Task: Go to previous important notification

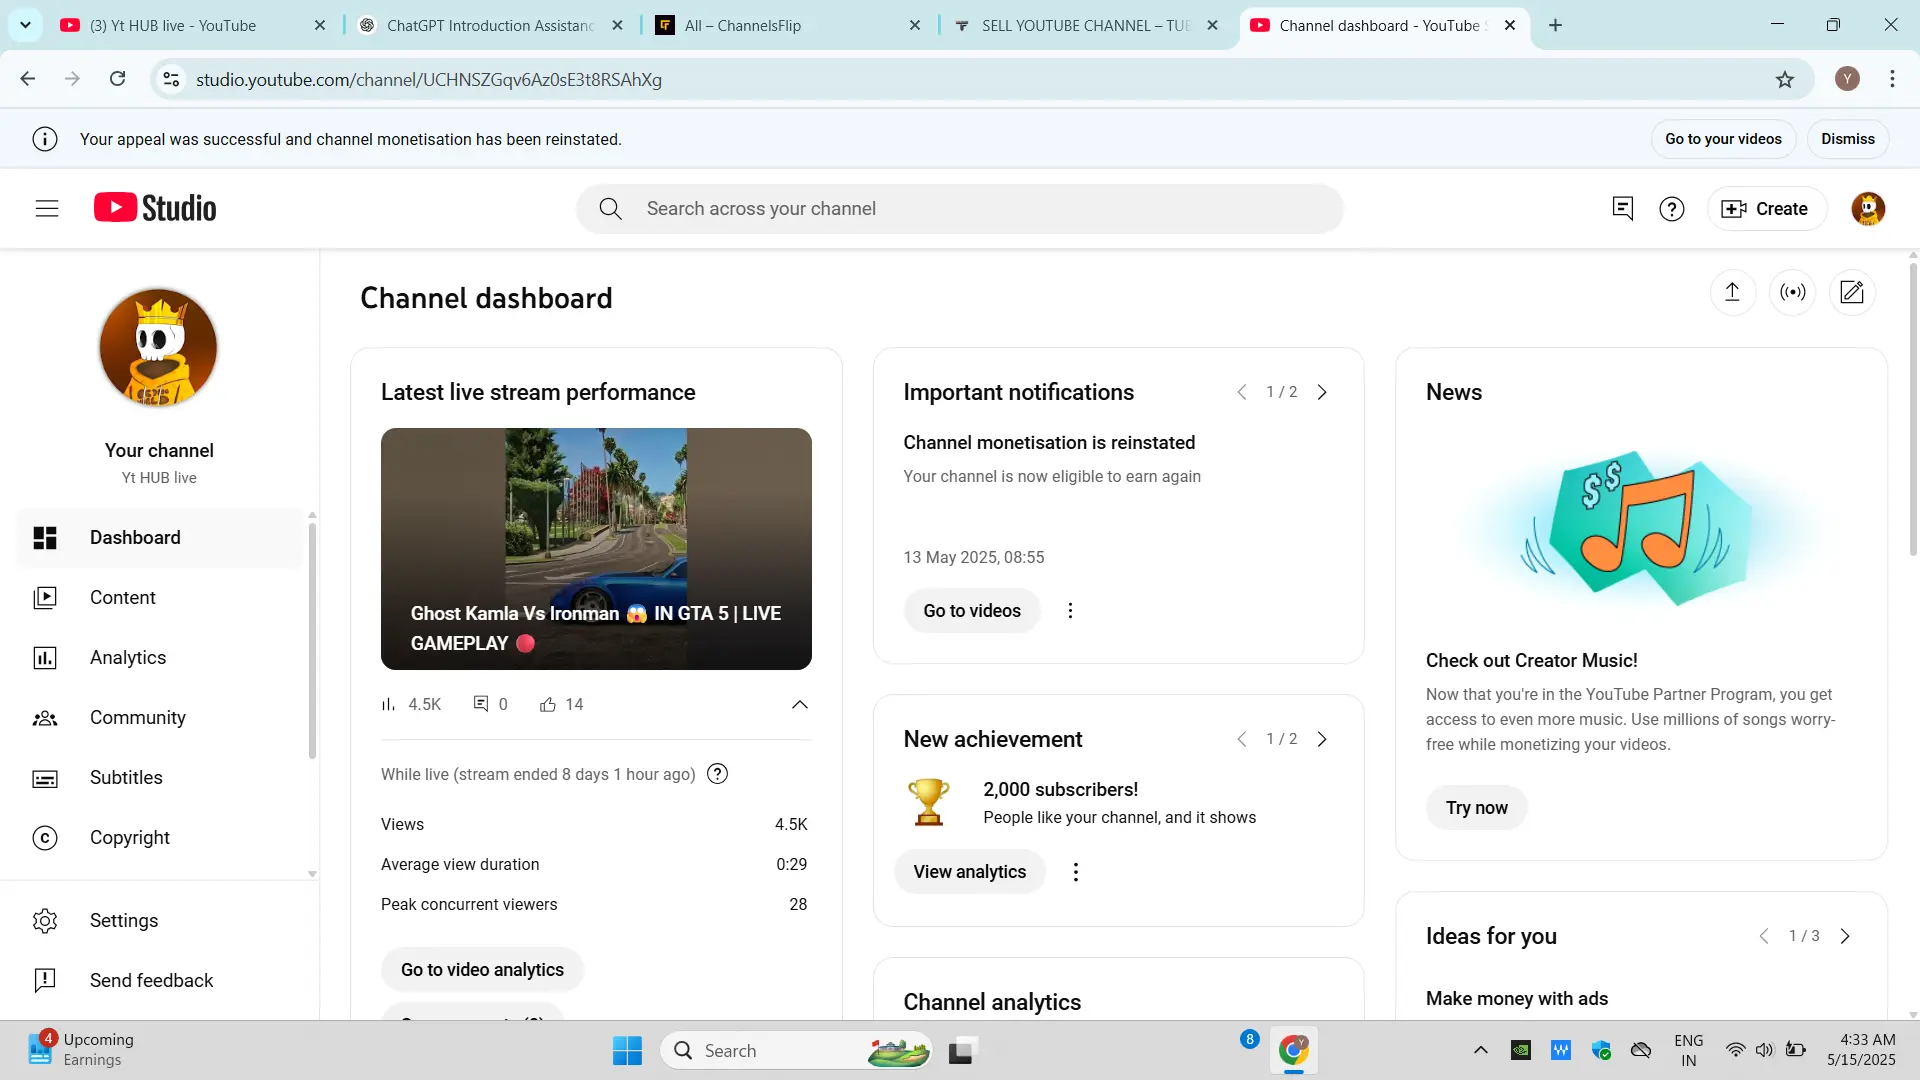Action: 1242,392
